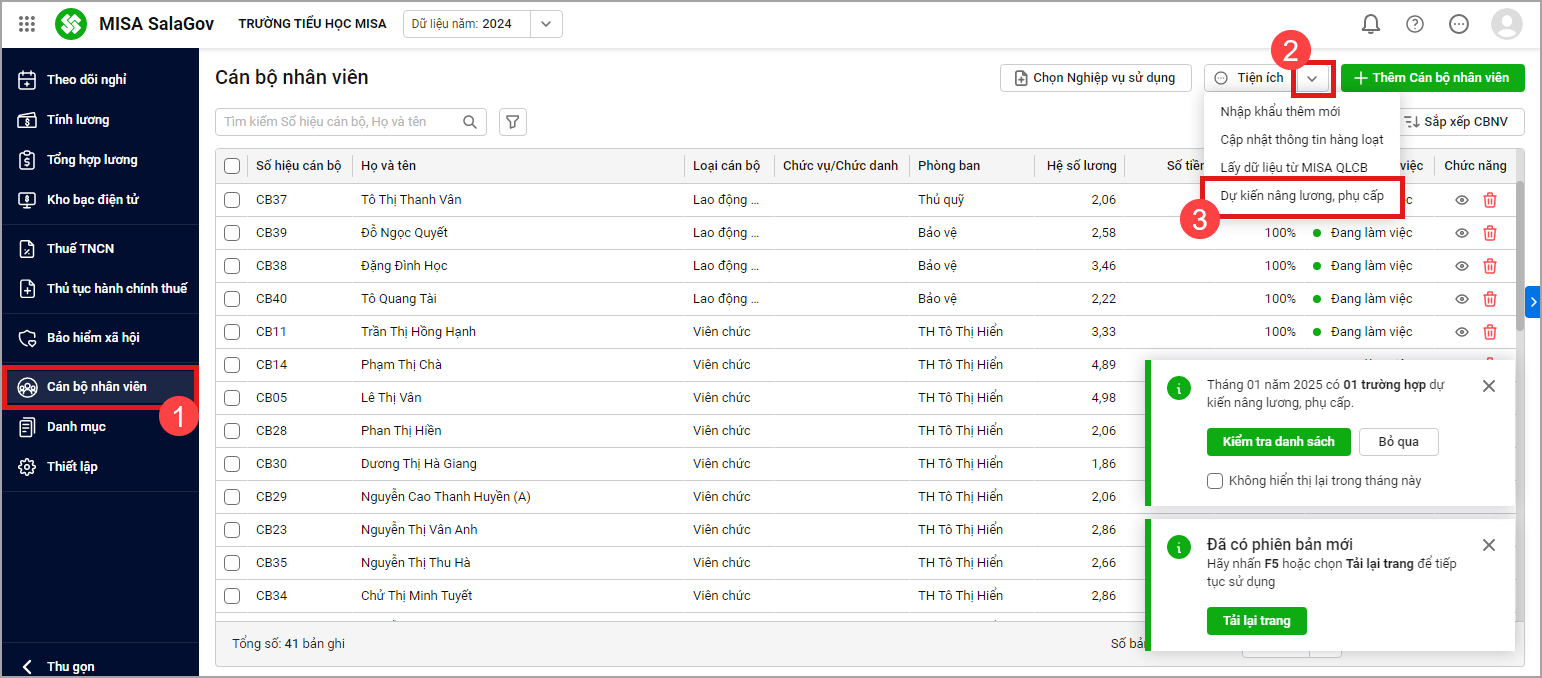Toggle the select-all header checkbox

pos(232,166)
